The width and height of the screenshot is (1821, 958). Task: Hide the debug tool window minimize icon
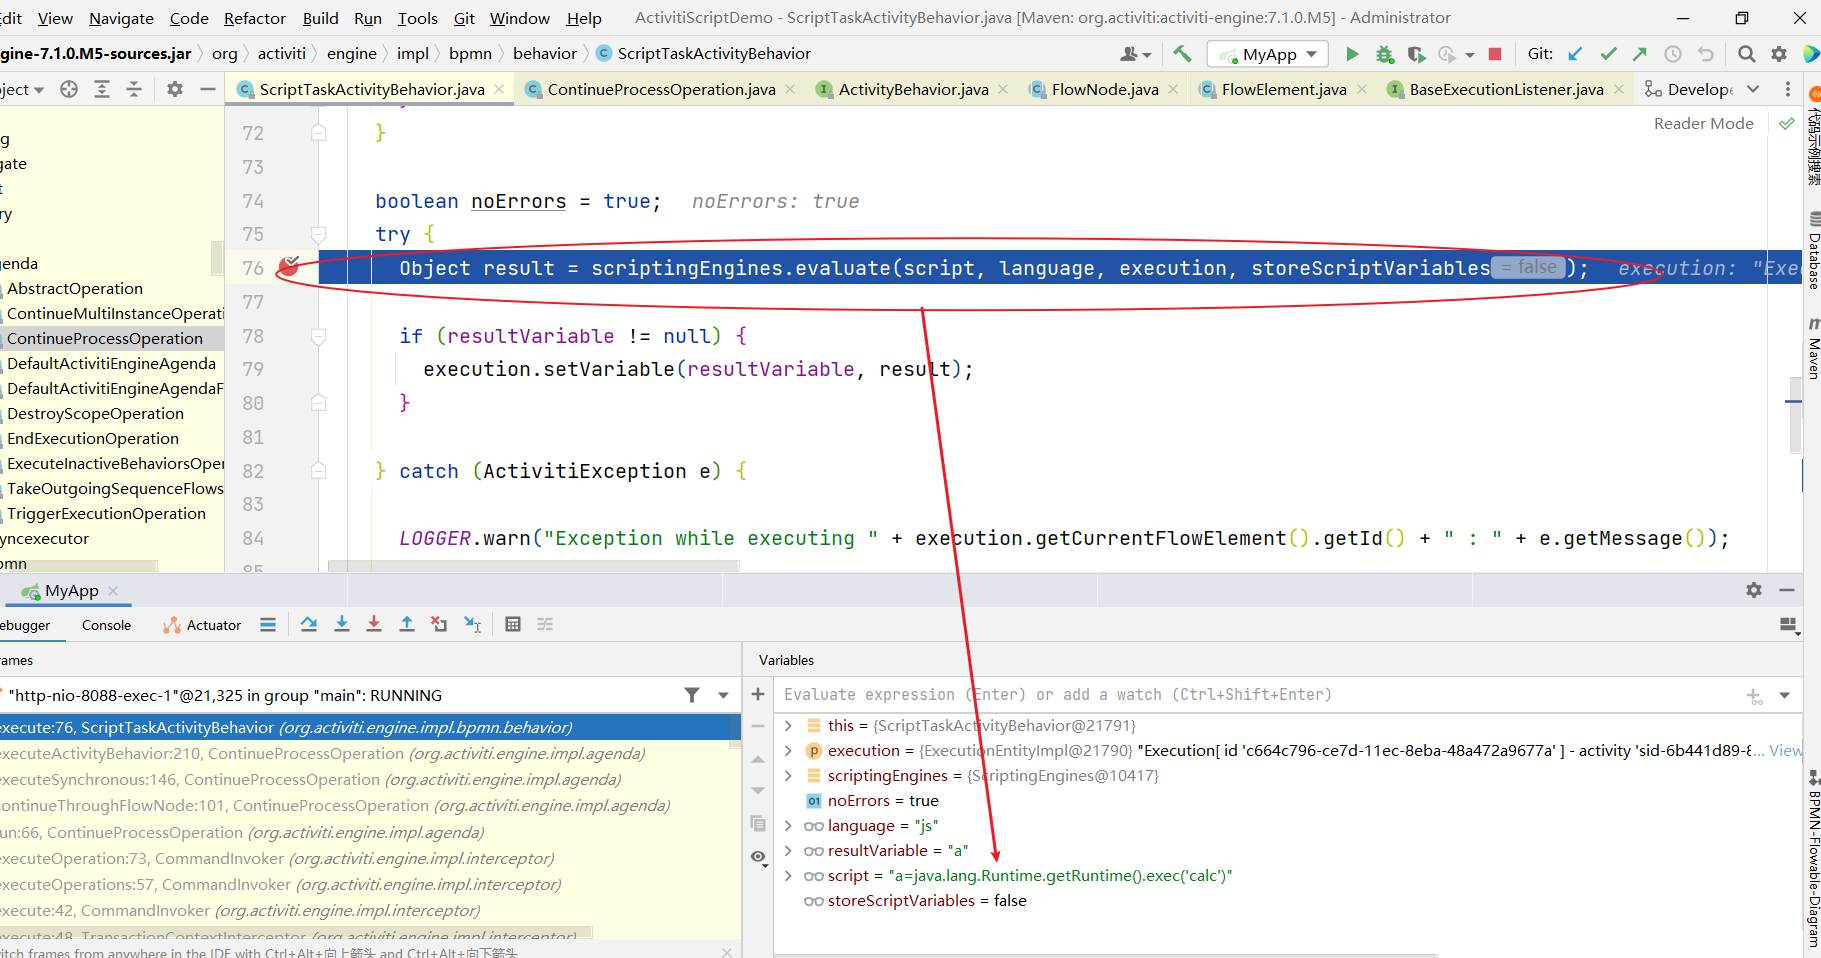coord(1786,590)
